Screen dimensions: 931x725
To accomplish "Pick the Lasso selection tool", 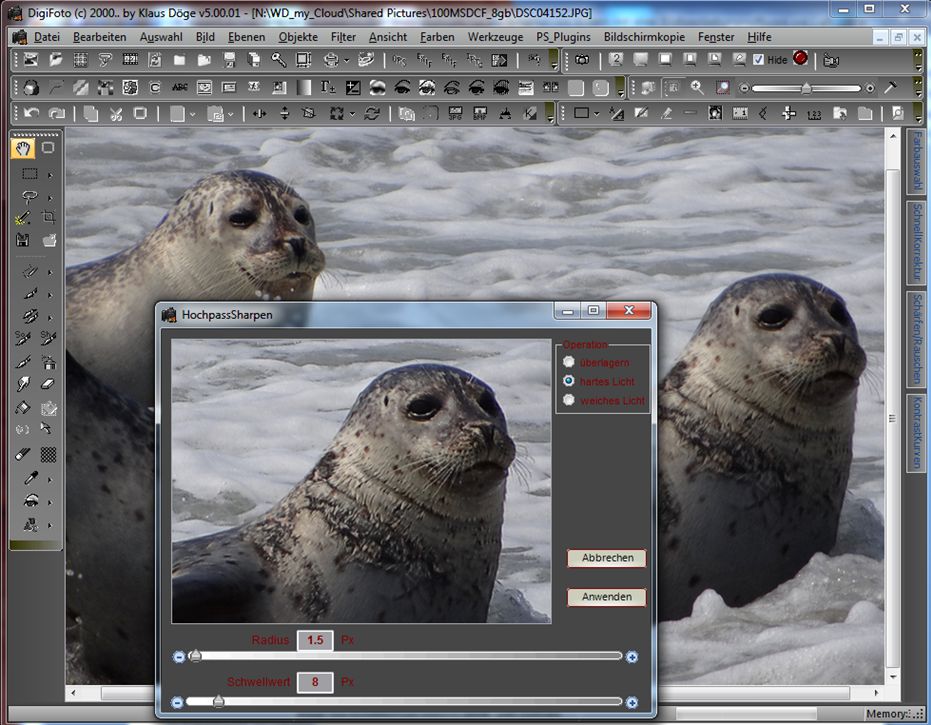I will tap(29, 196).
